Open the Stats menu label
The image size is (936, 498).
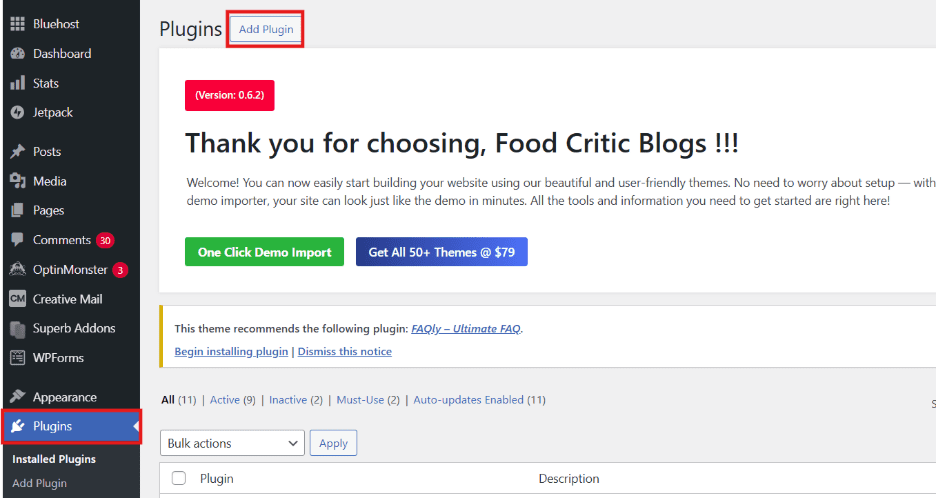tap(46, 83)
